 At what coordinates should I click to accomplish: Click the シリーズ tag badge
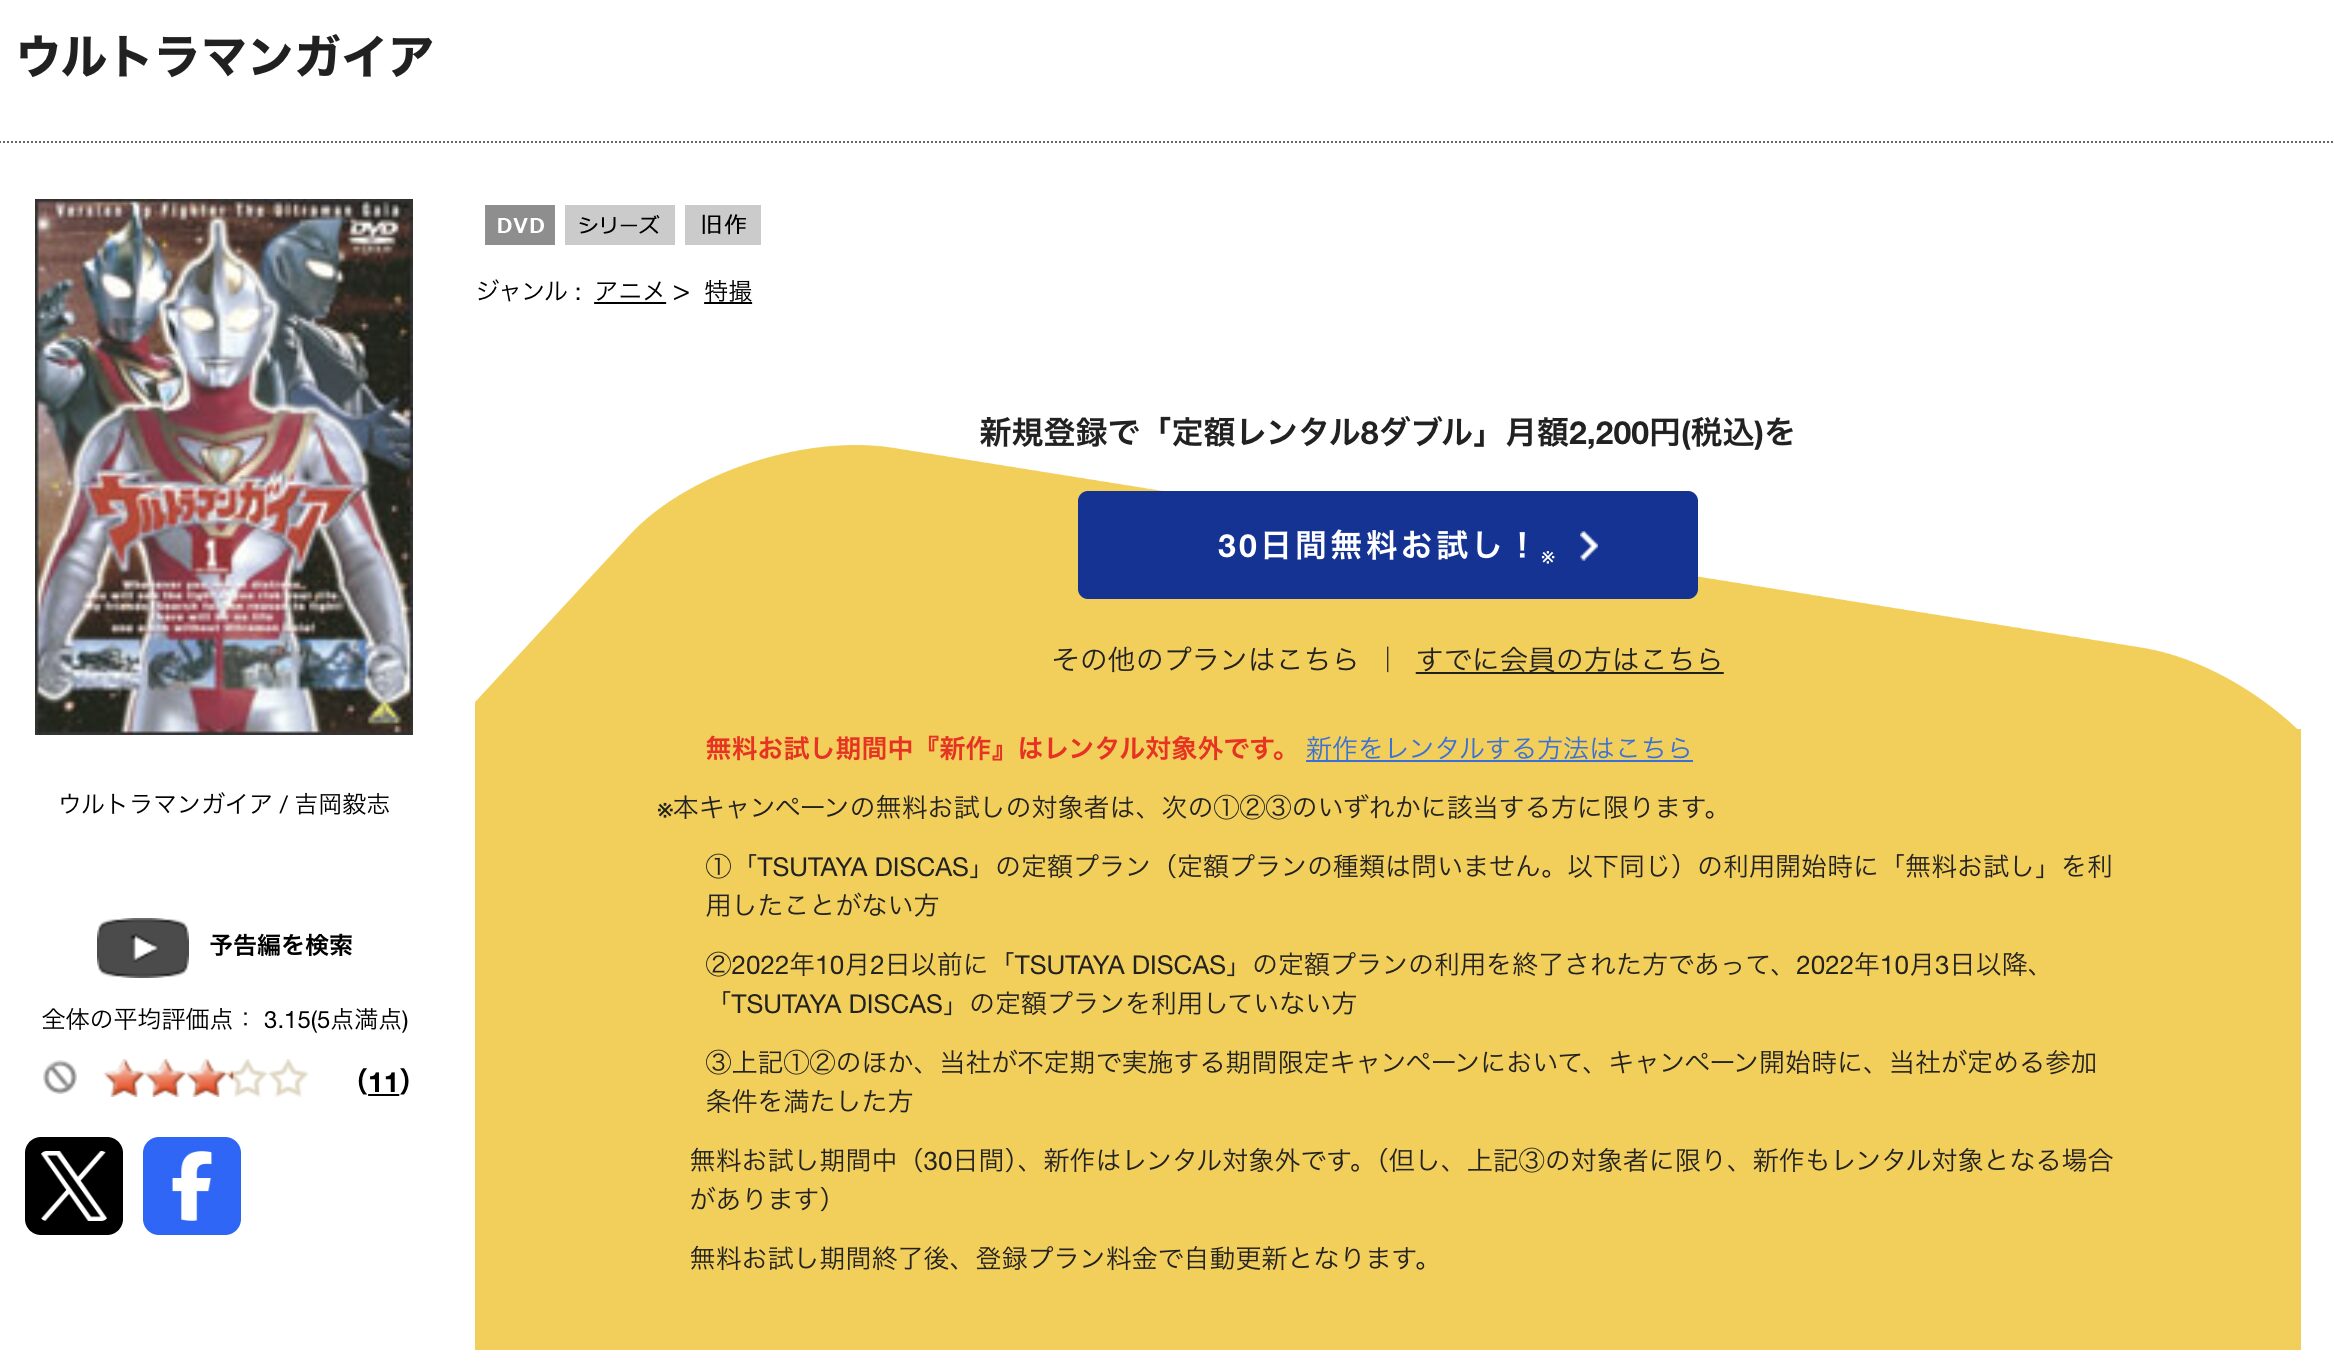click(x=619, y=225)
